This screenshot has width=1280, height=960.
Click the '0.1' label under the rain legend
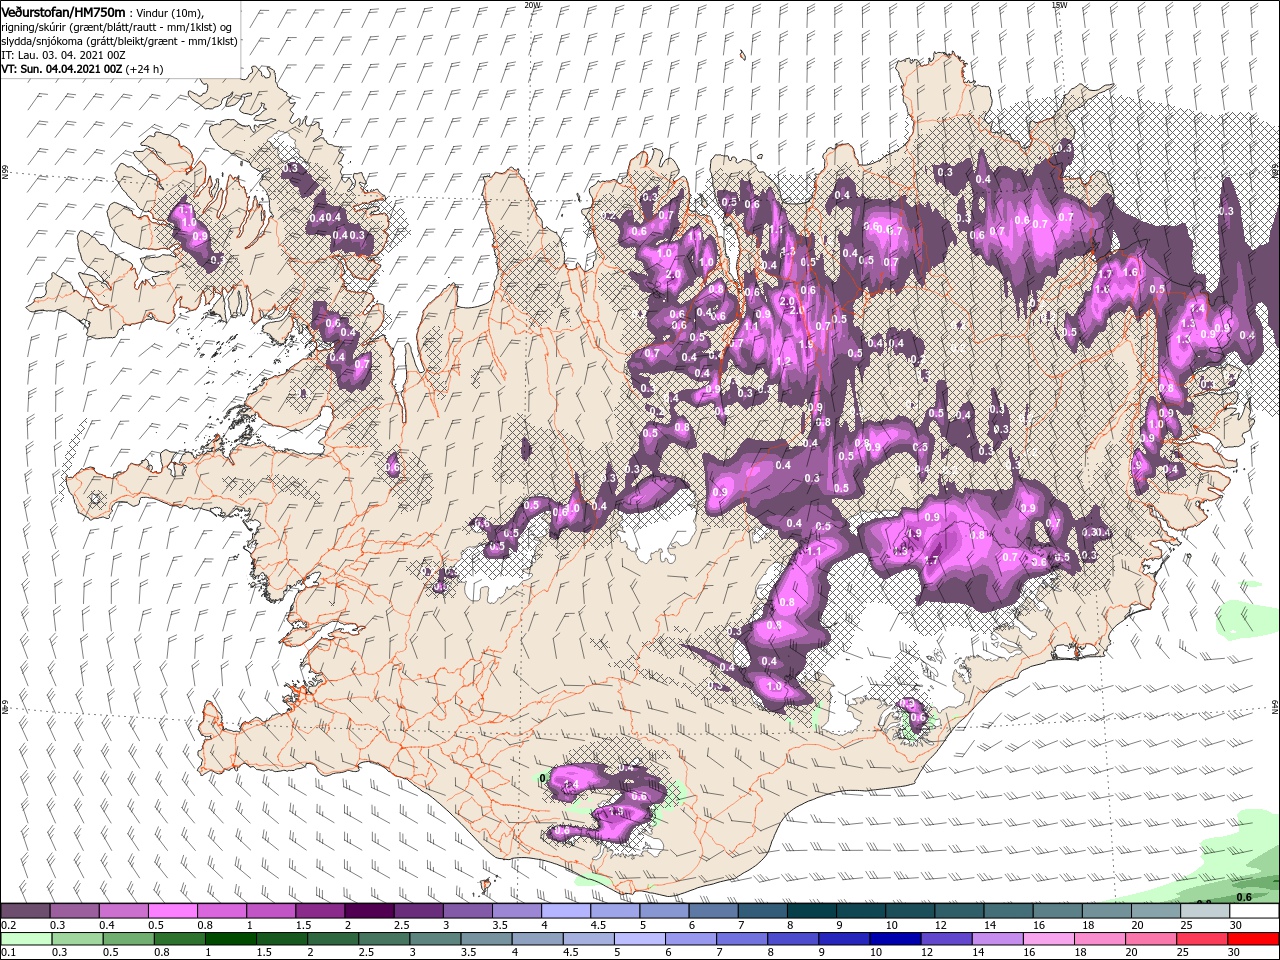(8, 953)
